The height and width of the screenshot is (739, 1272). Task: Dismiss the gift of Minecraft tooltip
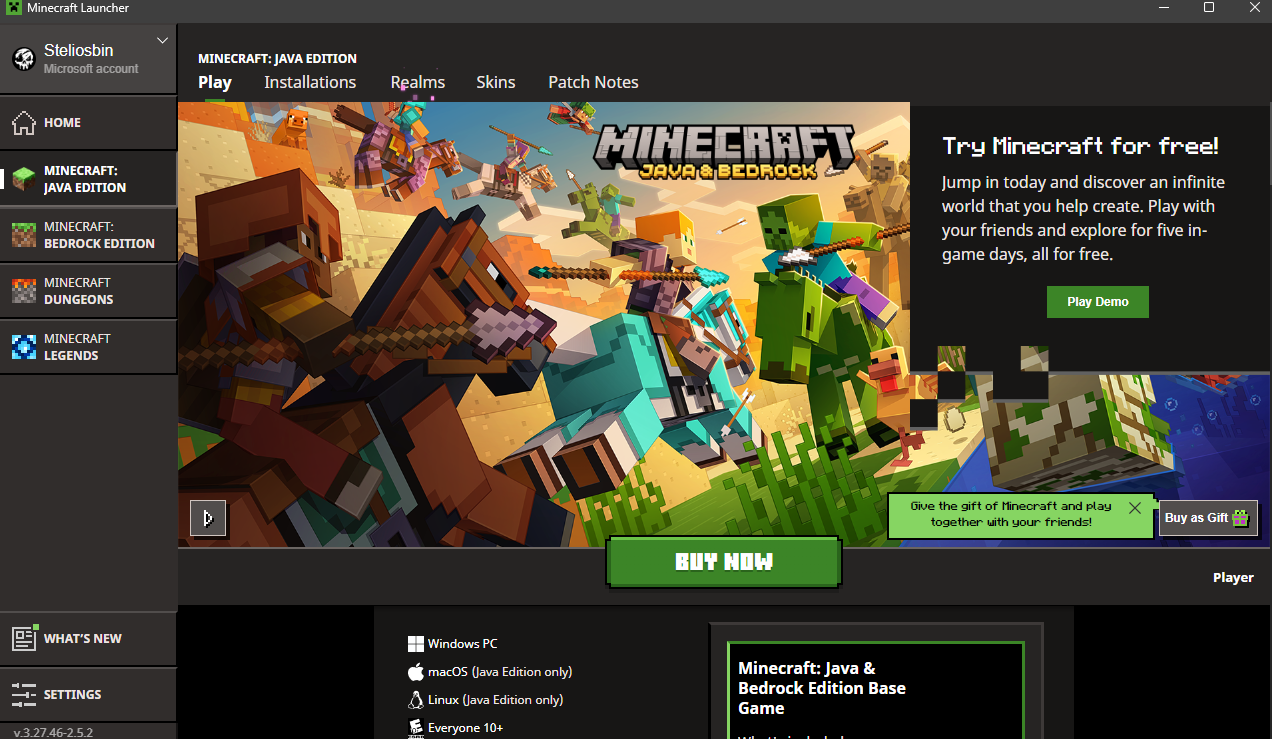click(1135, 508)
